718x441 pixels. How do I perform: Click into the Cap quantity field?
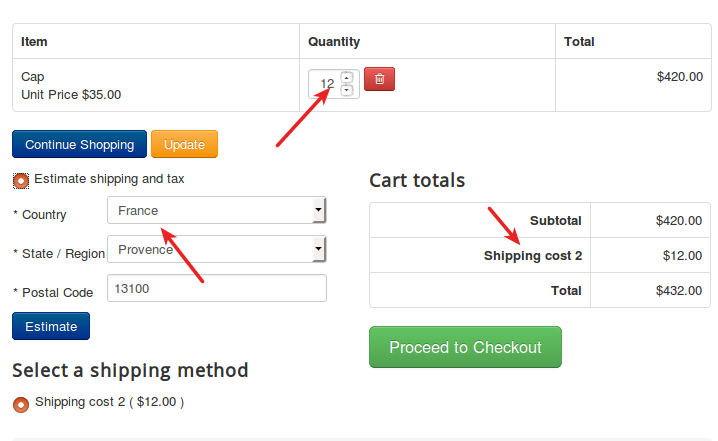[324, 84]
